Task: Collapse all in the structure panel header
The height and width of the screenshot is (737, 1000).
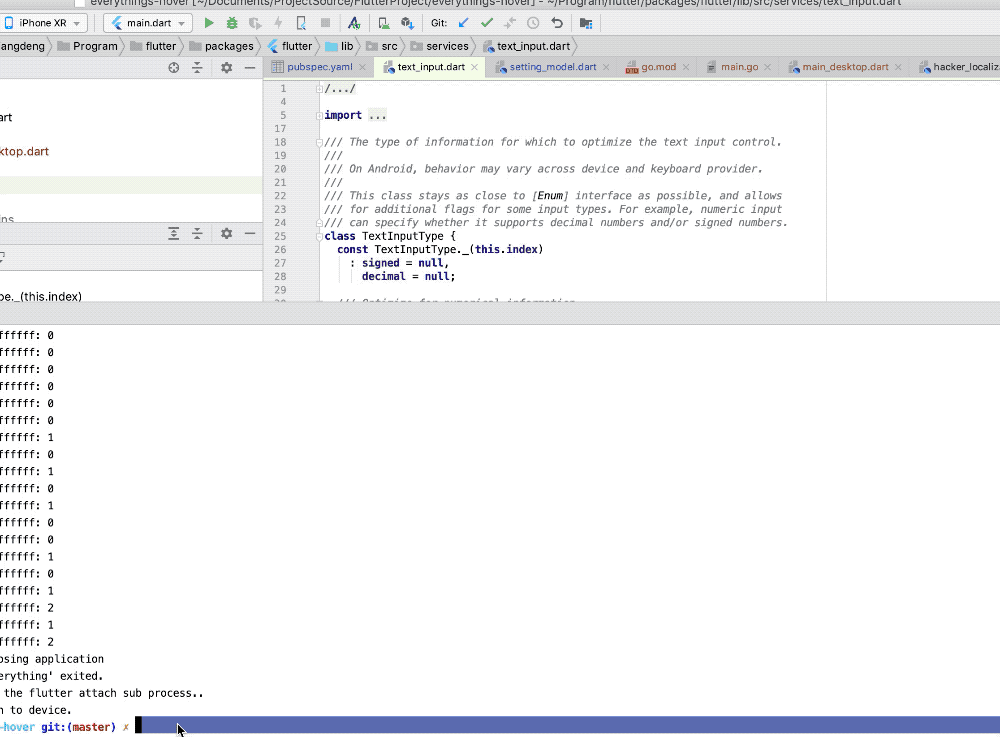Action: 197,233
